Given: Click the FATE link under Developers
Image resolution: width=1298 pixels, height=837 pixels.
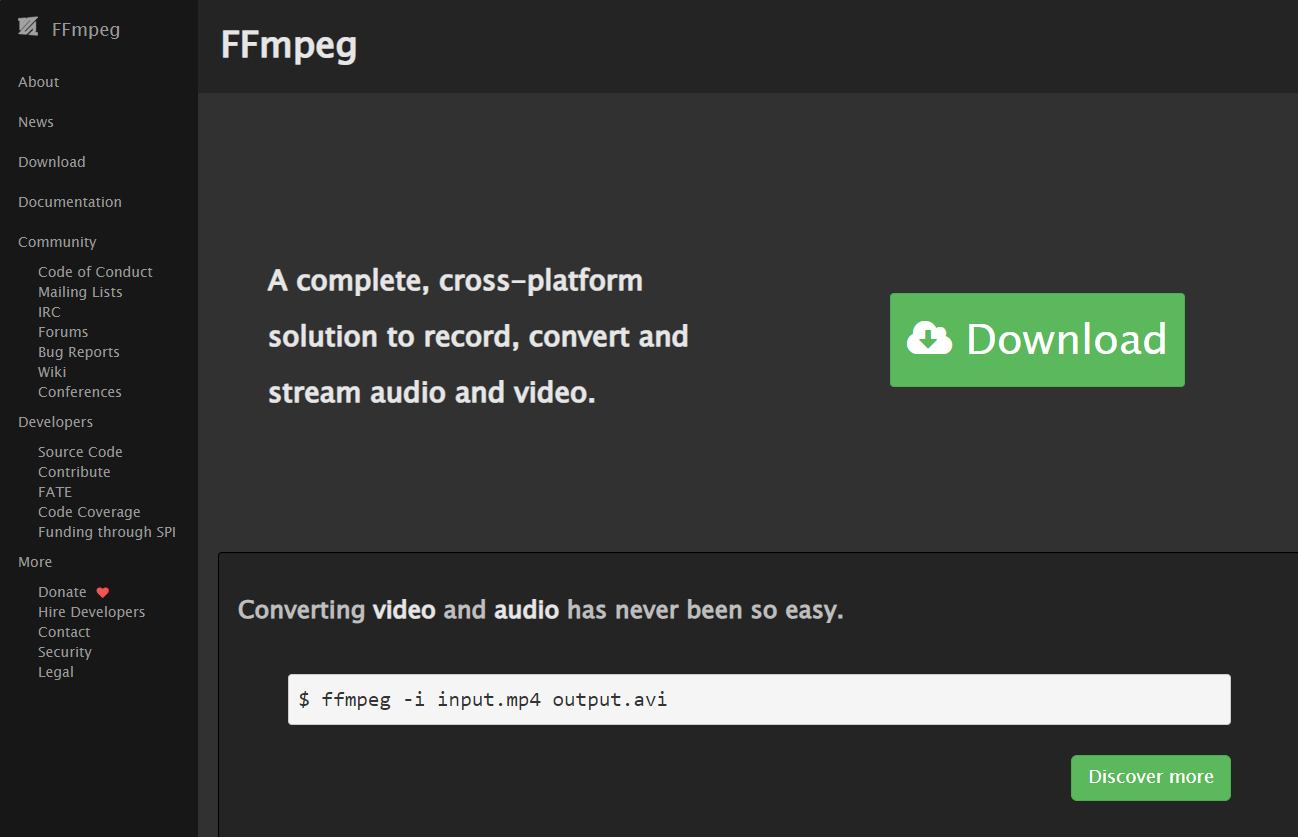Looking at the screenshot, I should [55, 492].
